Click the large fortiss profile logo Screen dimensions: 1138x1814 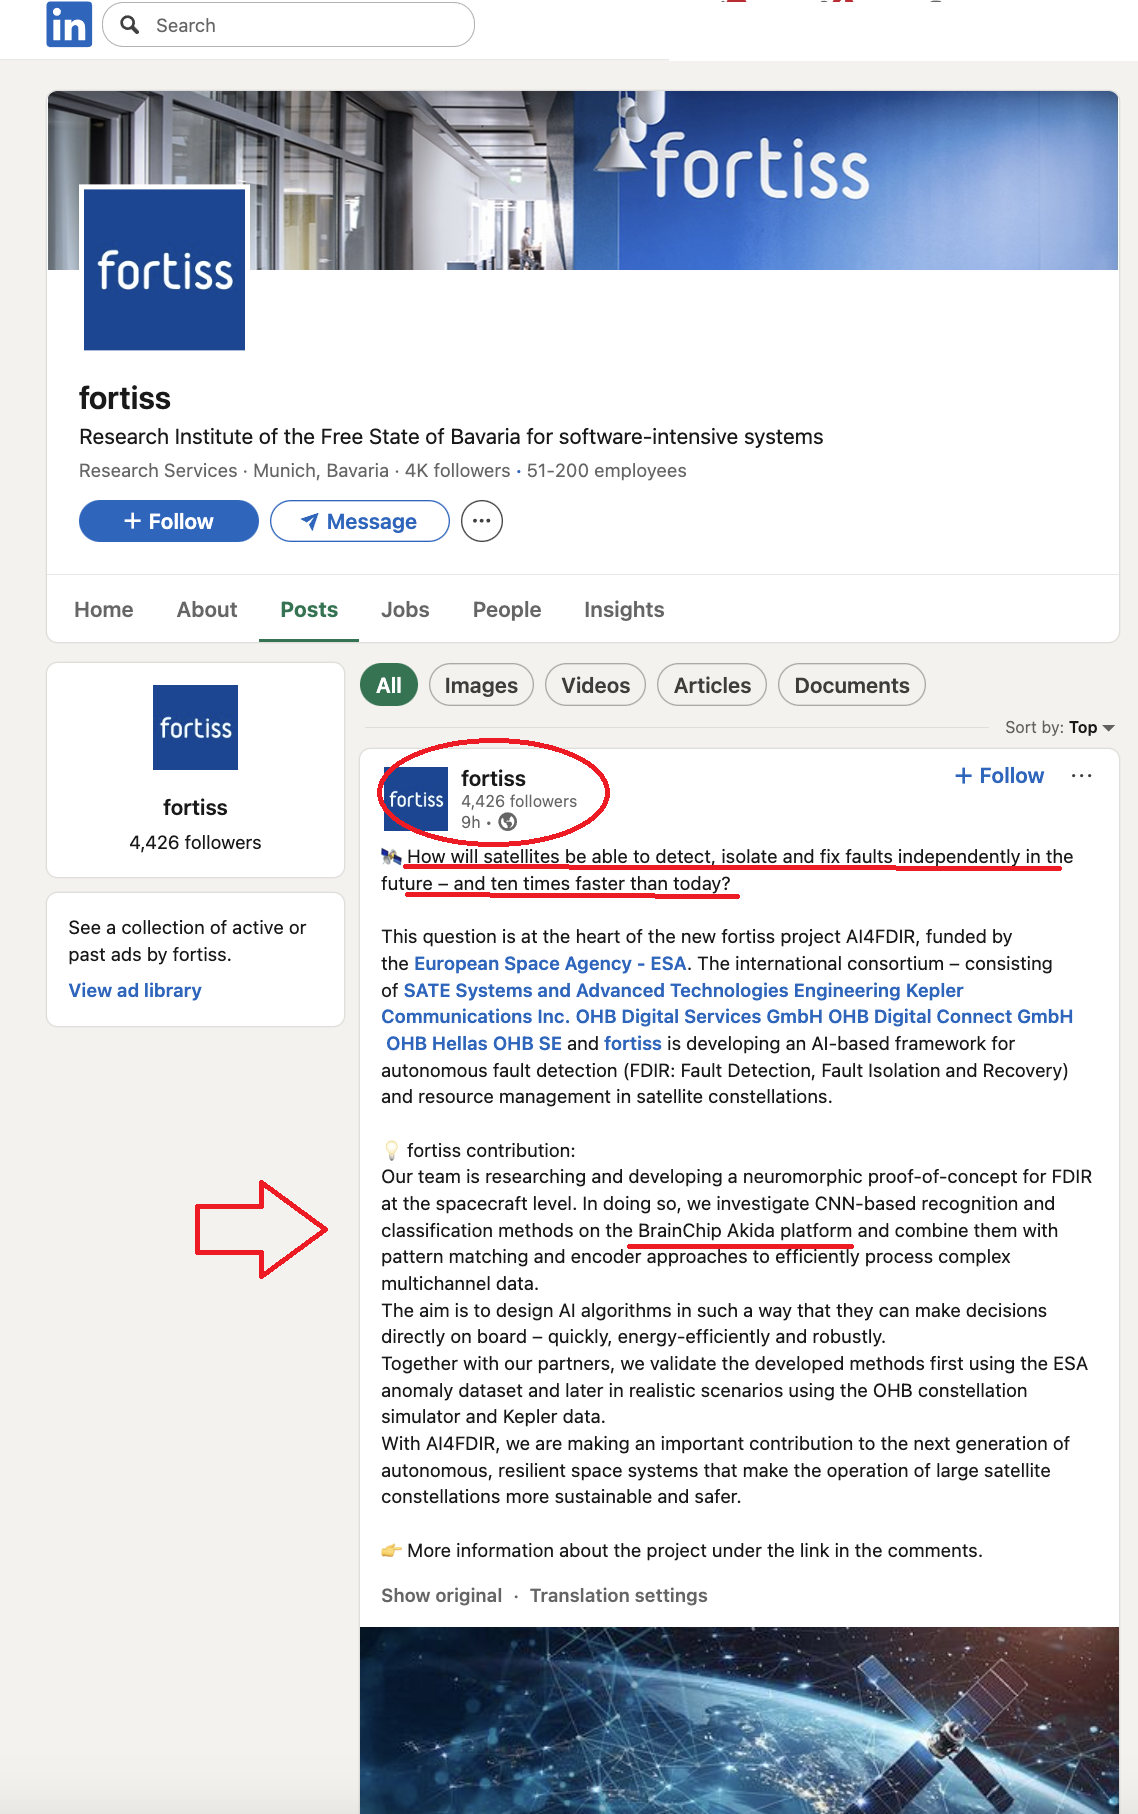(x=164, y=269)
